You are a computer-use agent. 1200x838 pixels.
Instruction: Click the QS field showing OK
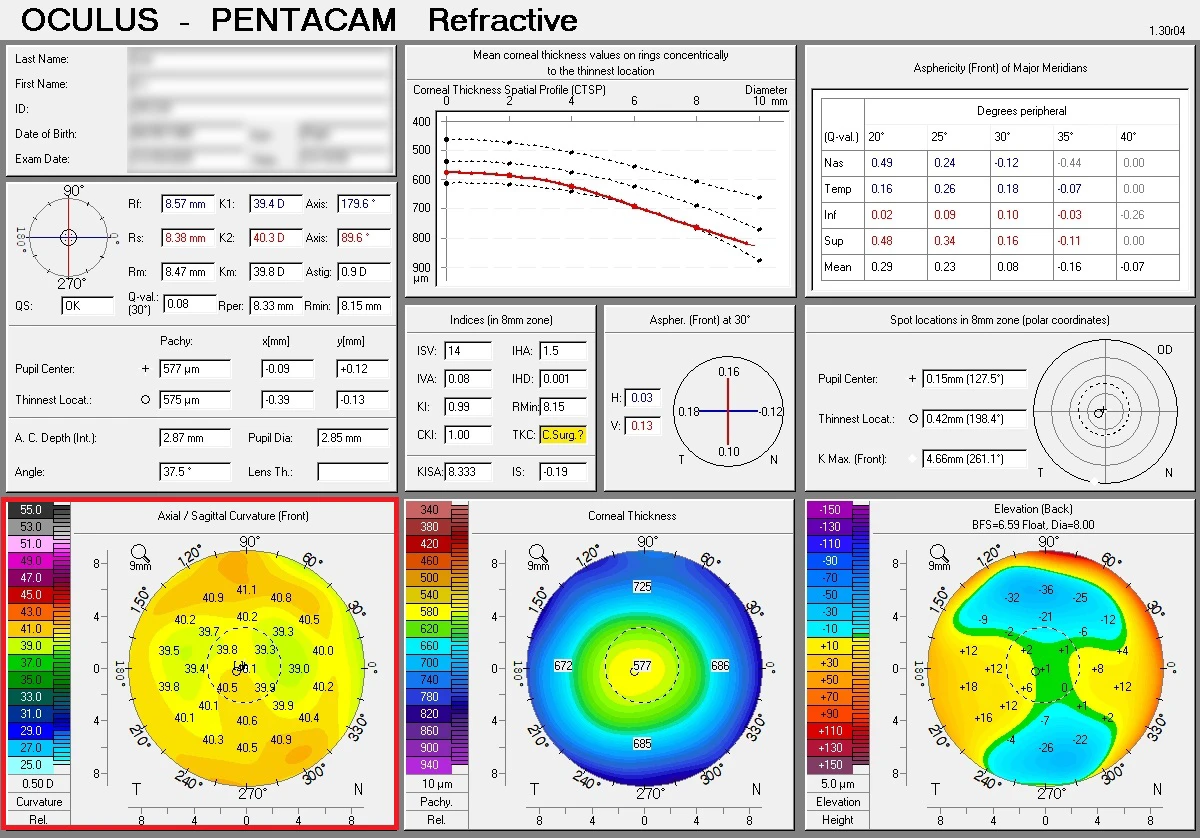coord(87,306)
